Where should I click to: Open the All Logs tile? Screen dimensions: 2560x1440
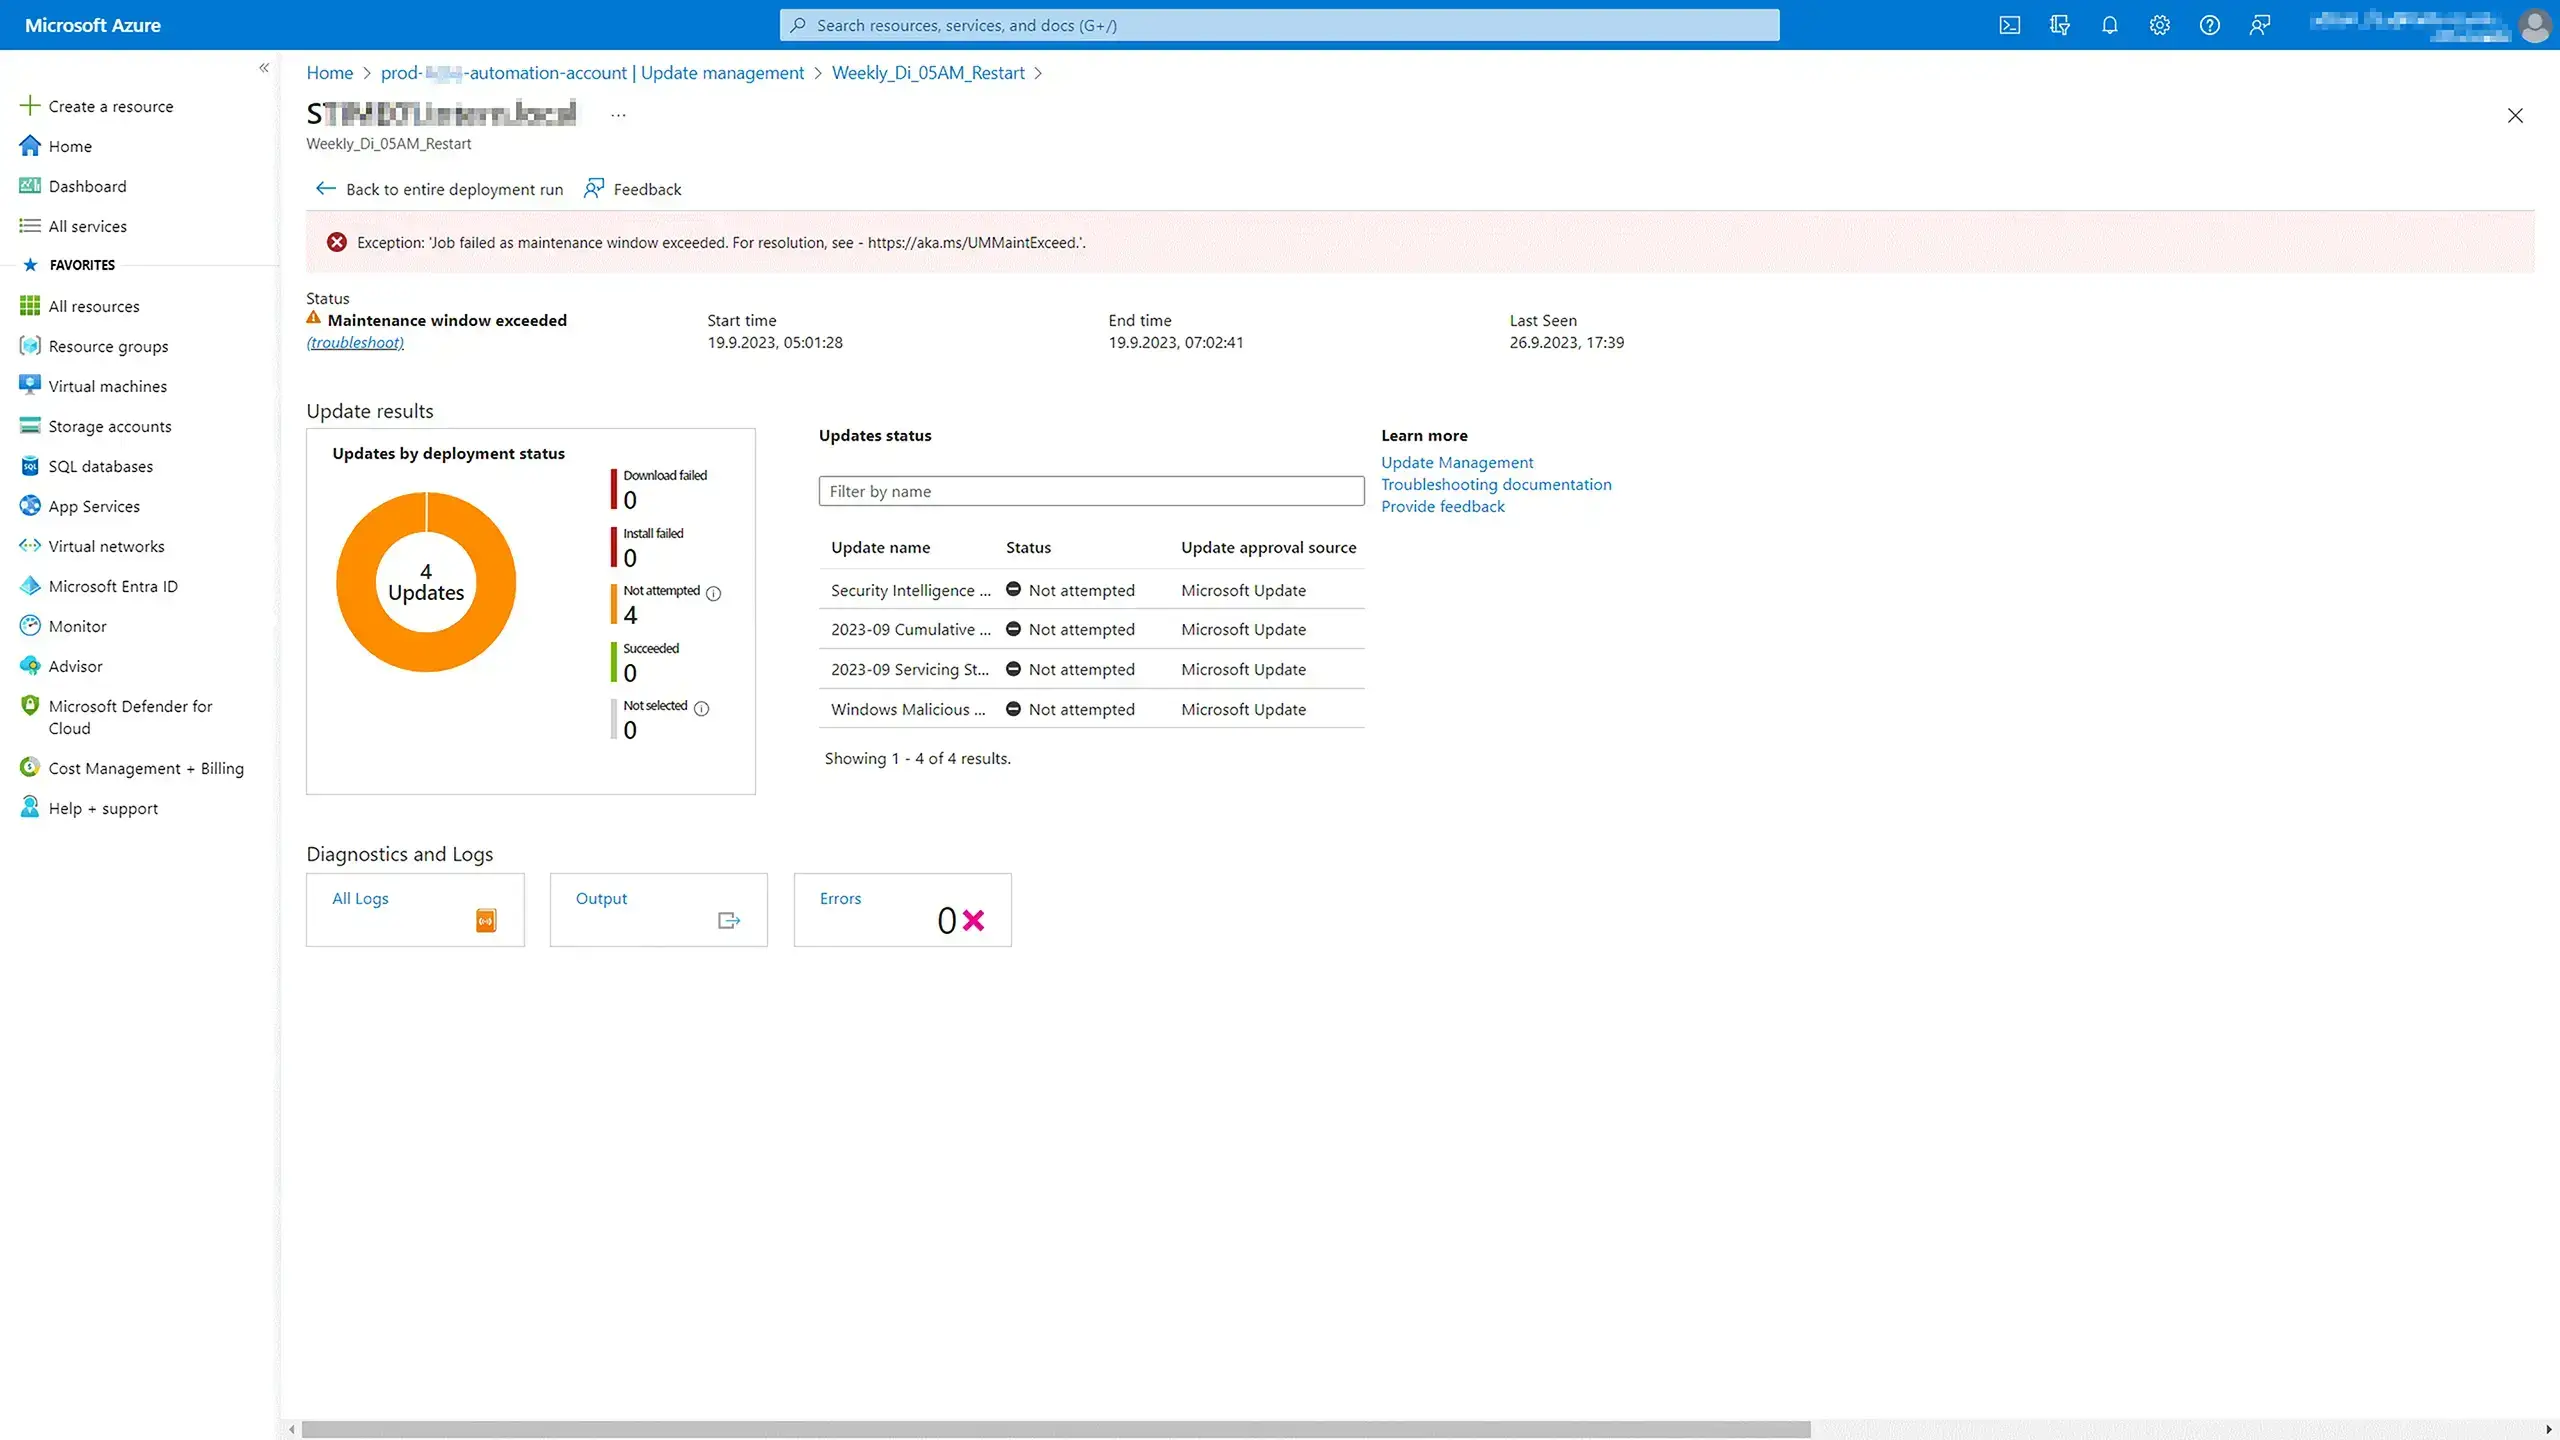pos(415,910)
